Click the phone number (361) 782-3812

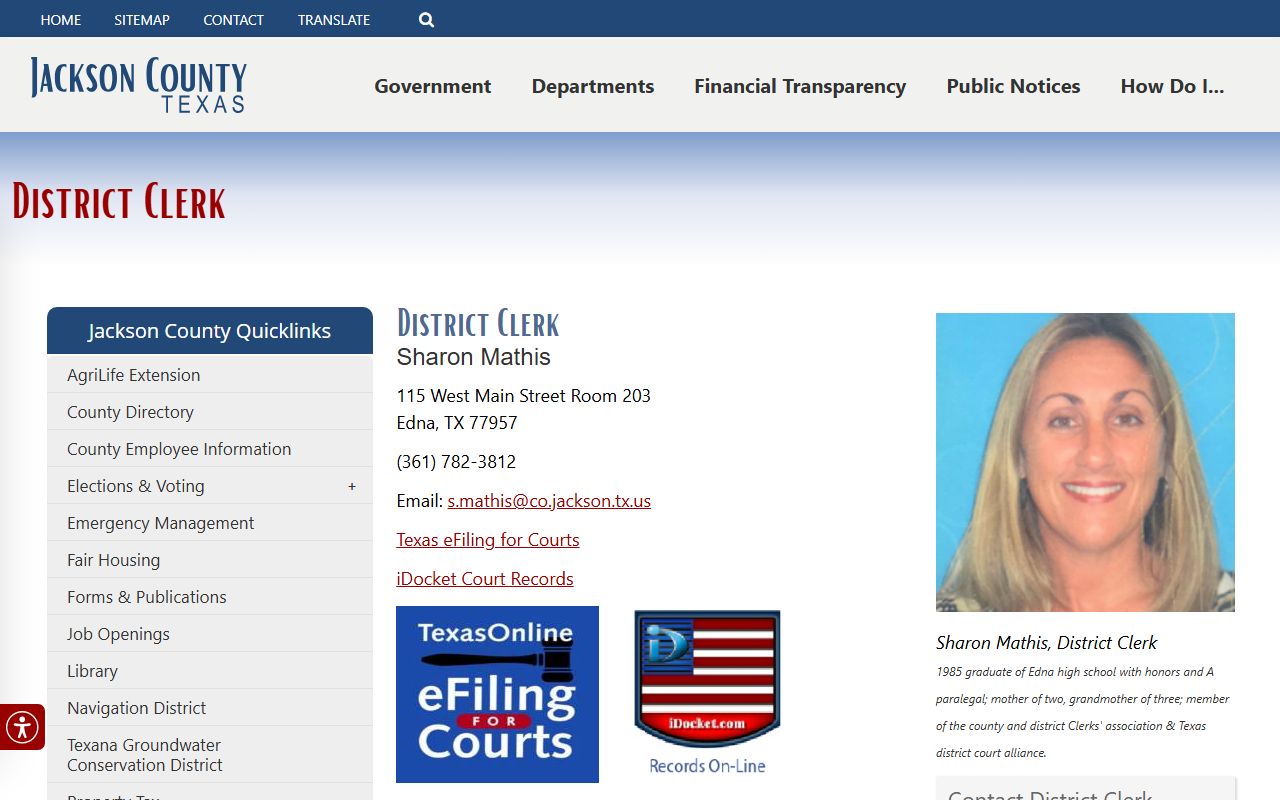[456, 462]
